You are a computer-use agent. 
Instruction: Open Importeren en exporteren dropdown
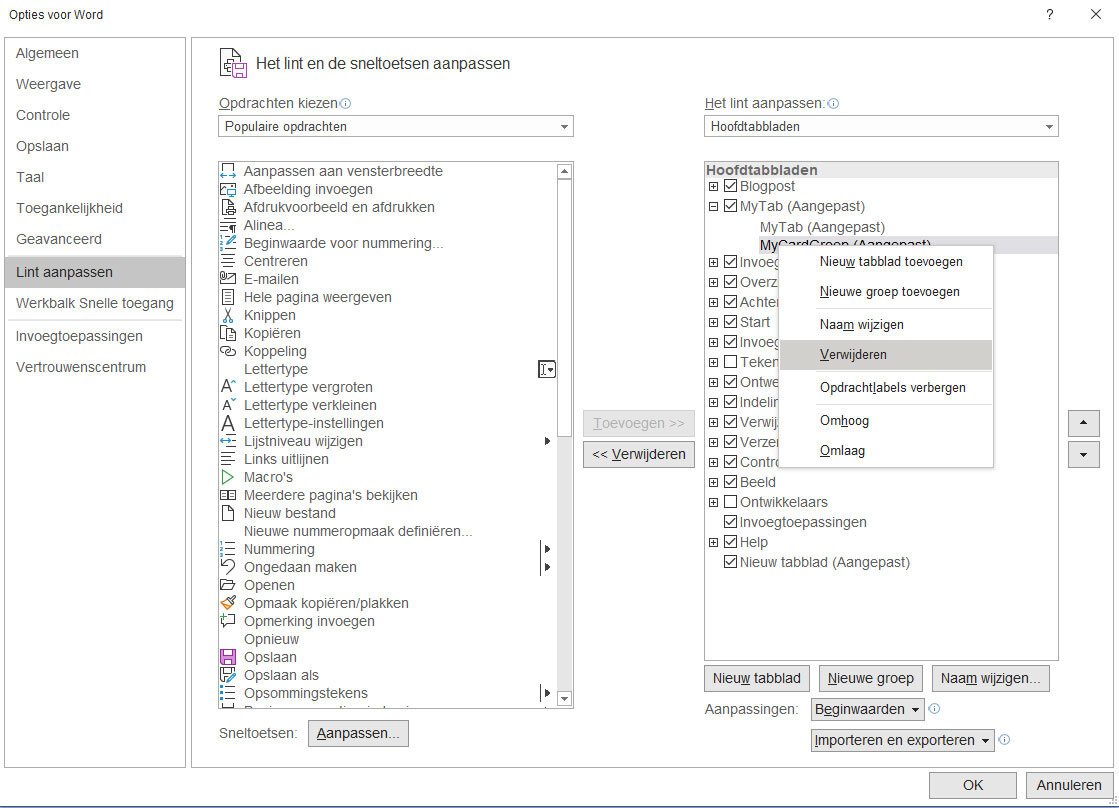coord(903,740)
